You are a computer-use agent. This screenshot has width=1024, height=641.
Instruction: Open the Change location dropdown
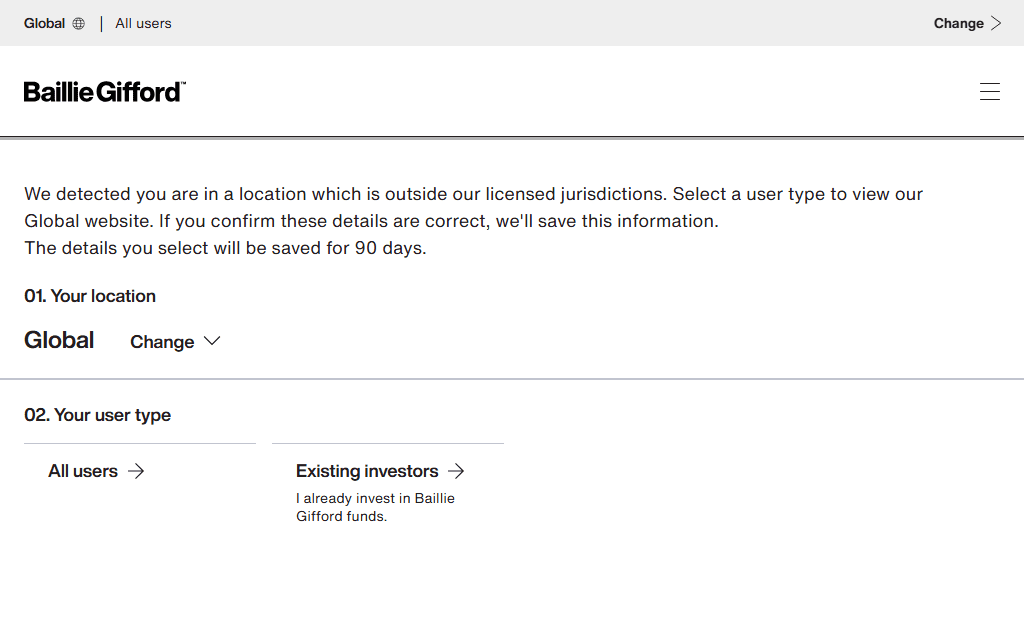click(175, 341)
